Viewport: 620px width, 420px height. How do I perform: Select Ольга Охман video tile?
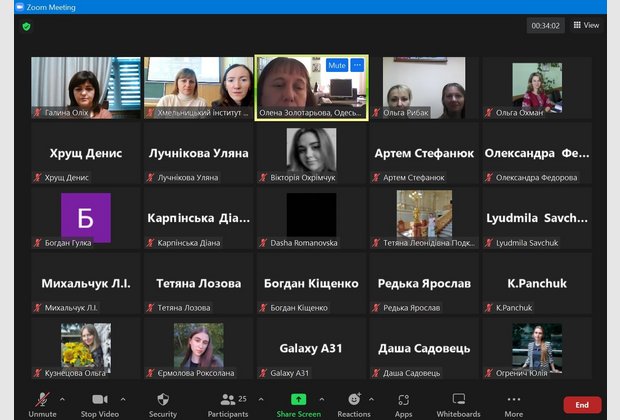pyautogui.click(x=537, y=87)
